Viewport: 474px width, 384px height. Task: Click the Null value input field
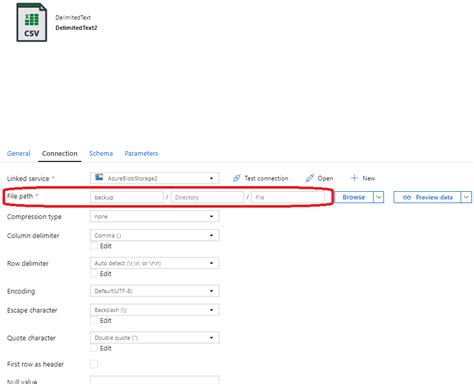pyautogui.click(x=155, y=380)
